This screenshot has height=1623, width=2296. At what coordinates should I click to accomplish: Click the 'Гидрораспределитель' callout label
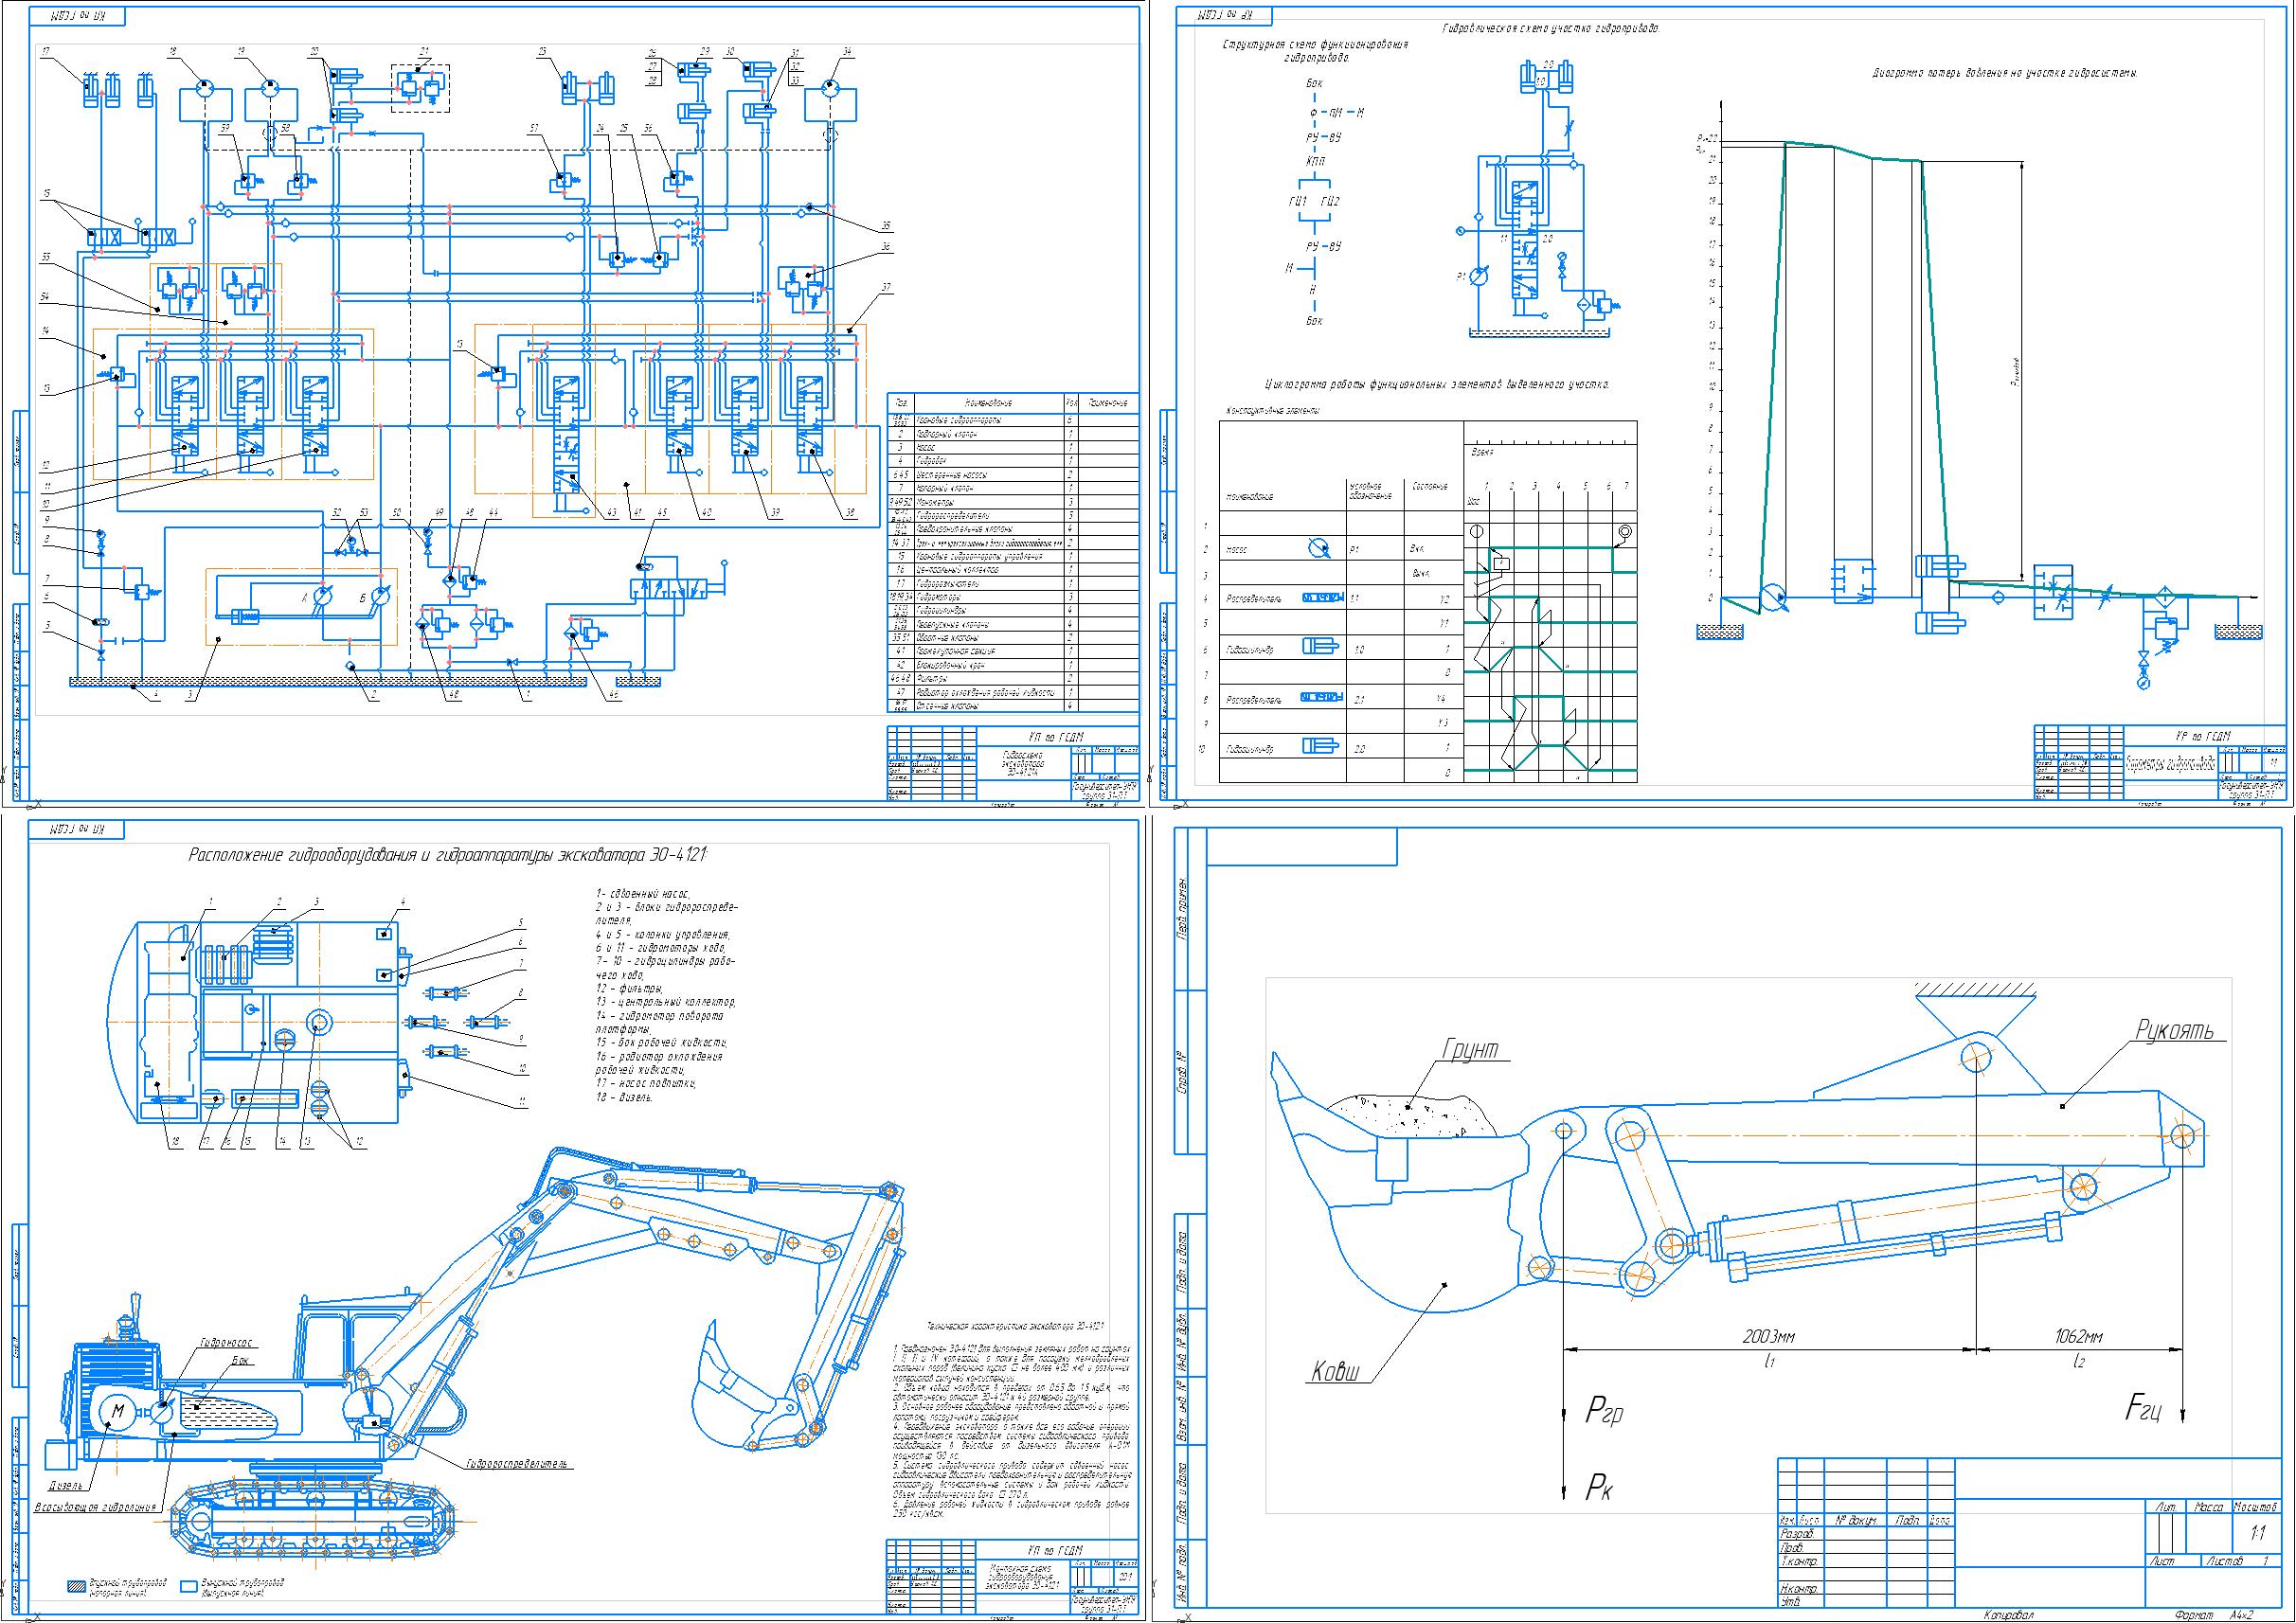[517, 1464]
